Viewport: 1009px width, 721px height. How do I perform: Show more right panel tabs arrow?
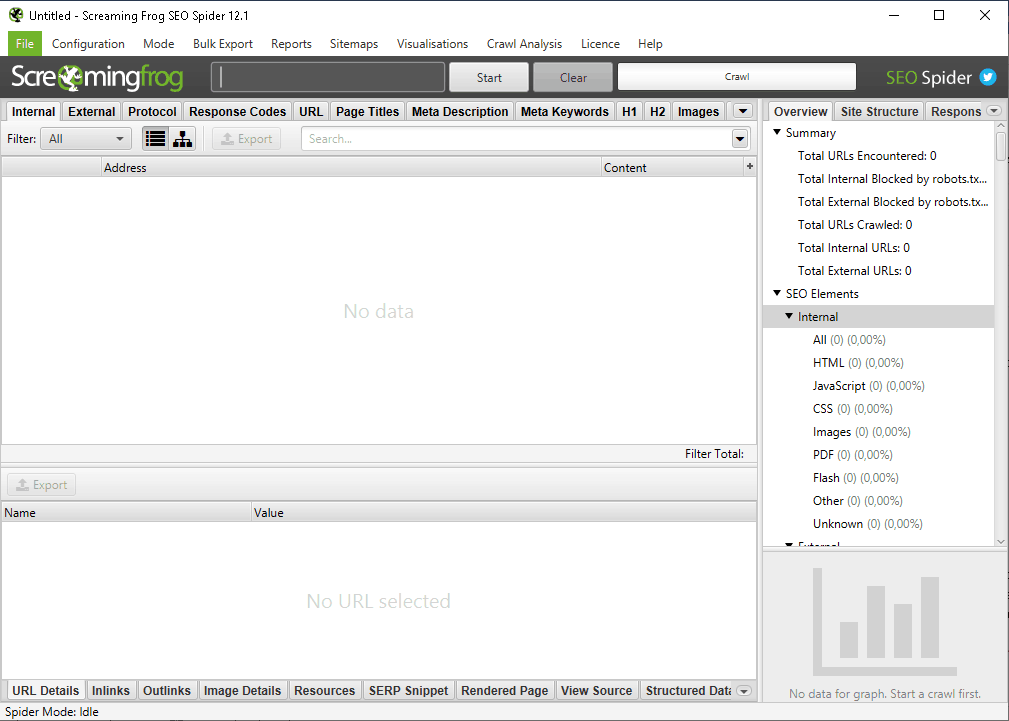coord(994,111)
